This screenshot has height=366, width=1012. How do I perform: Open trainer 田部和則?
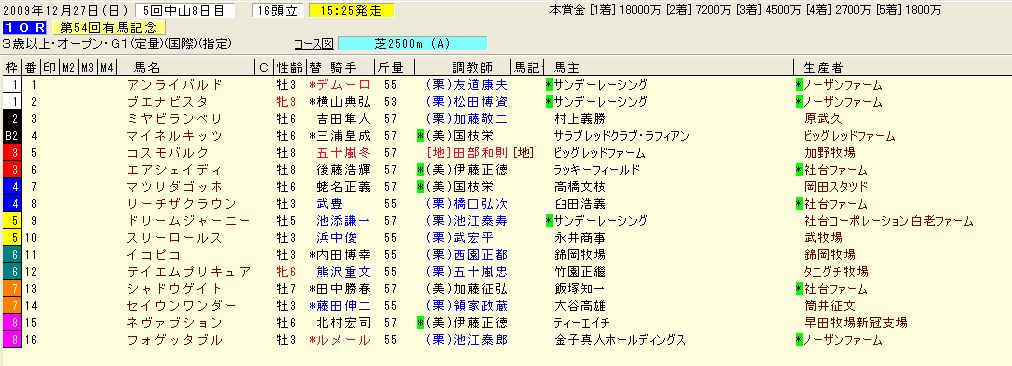click(480, 153)
